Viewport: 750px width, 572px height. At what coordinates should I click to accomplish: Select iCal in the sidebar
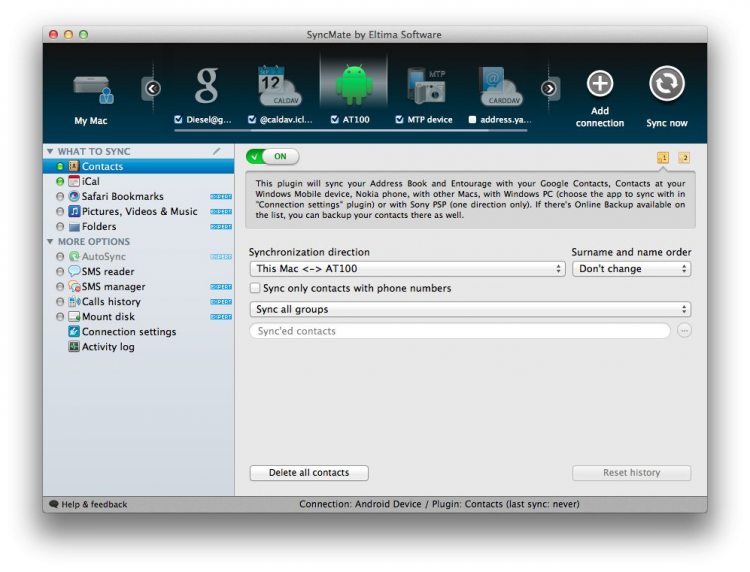(138, 181)
